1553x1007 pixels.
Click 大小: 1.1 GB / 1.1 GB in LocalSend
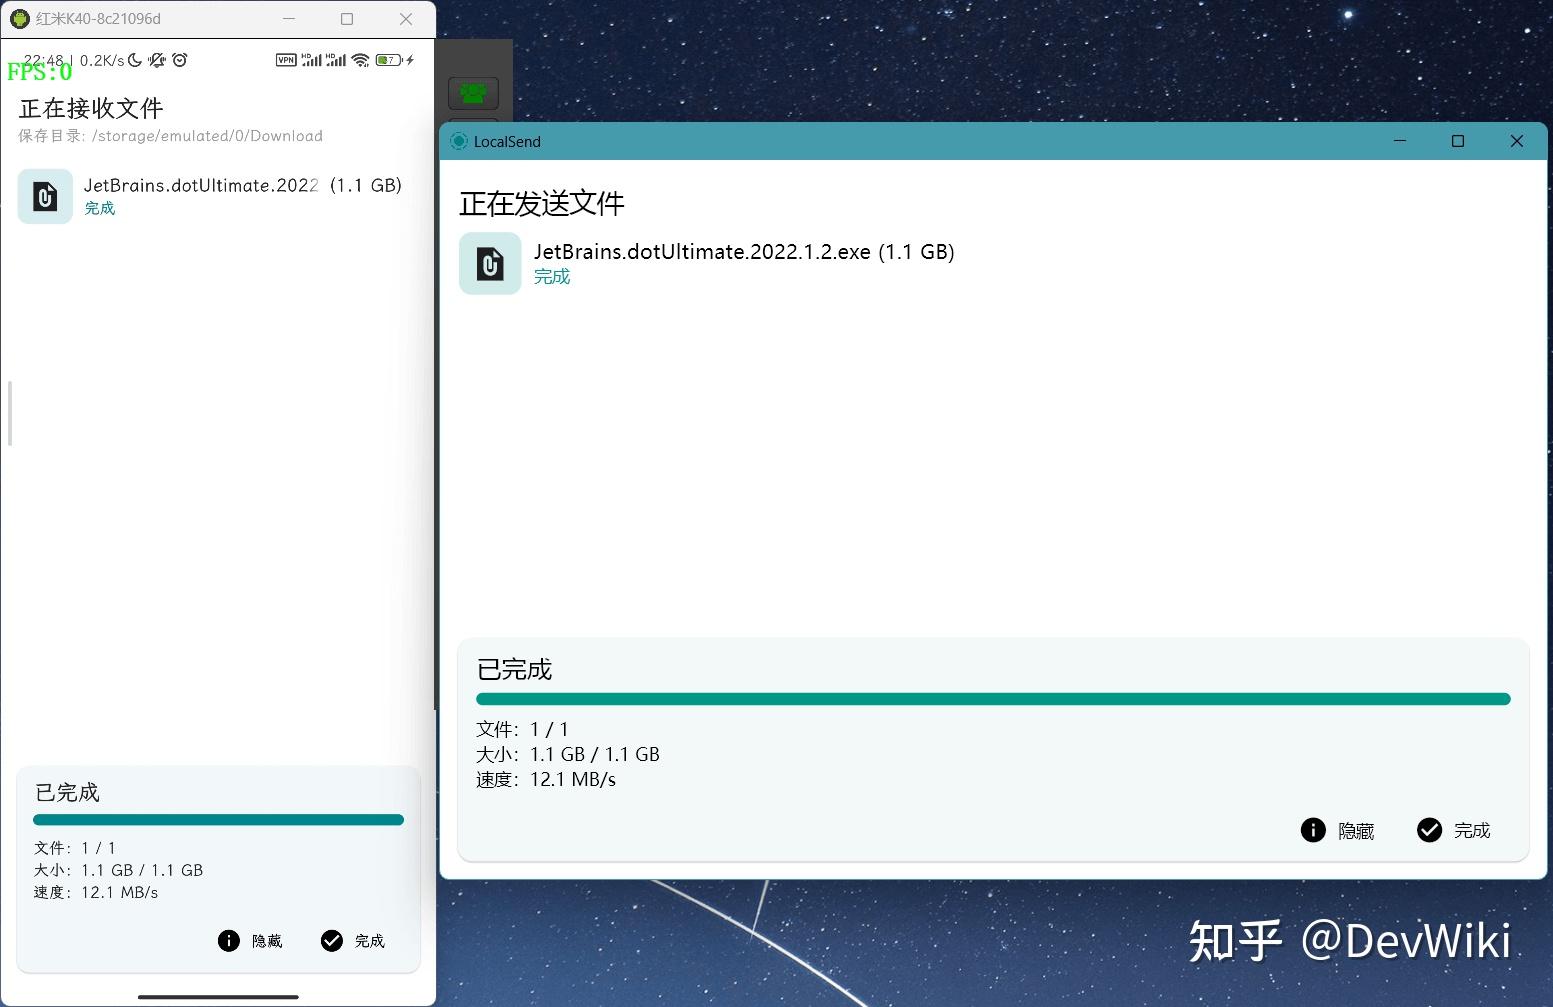(568, 754)
